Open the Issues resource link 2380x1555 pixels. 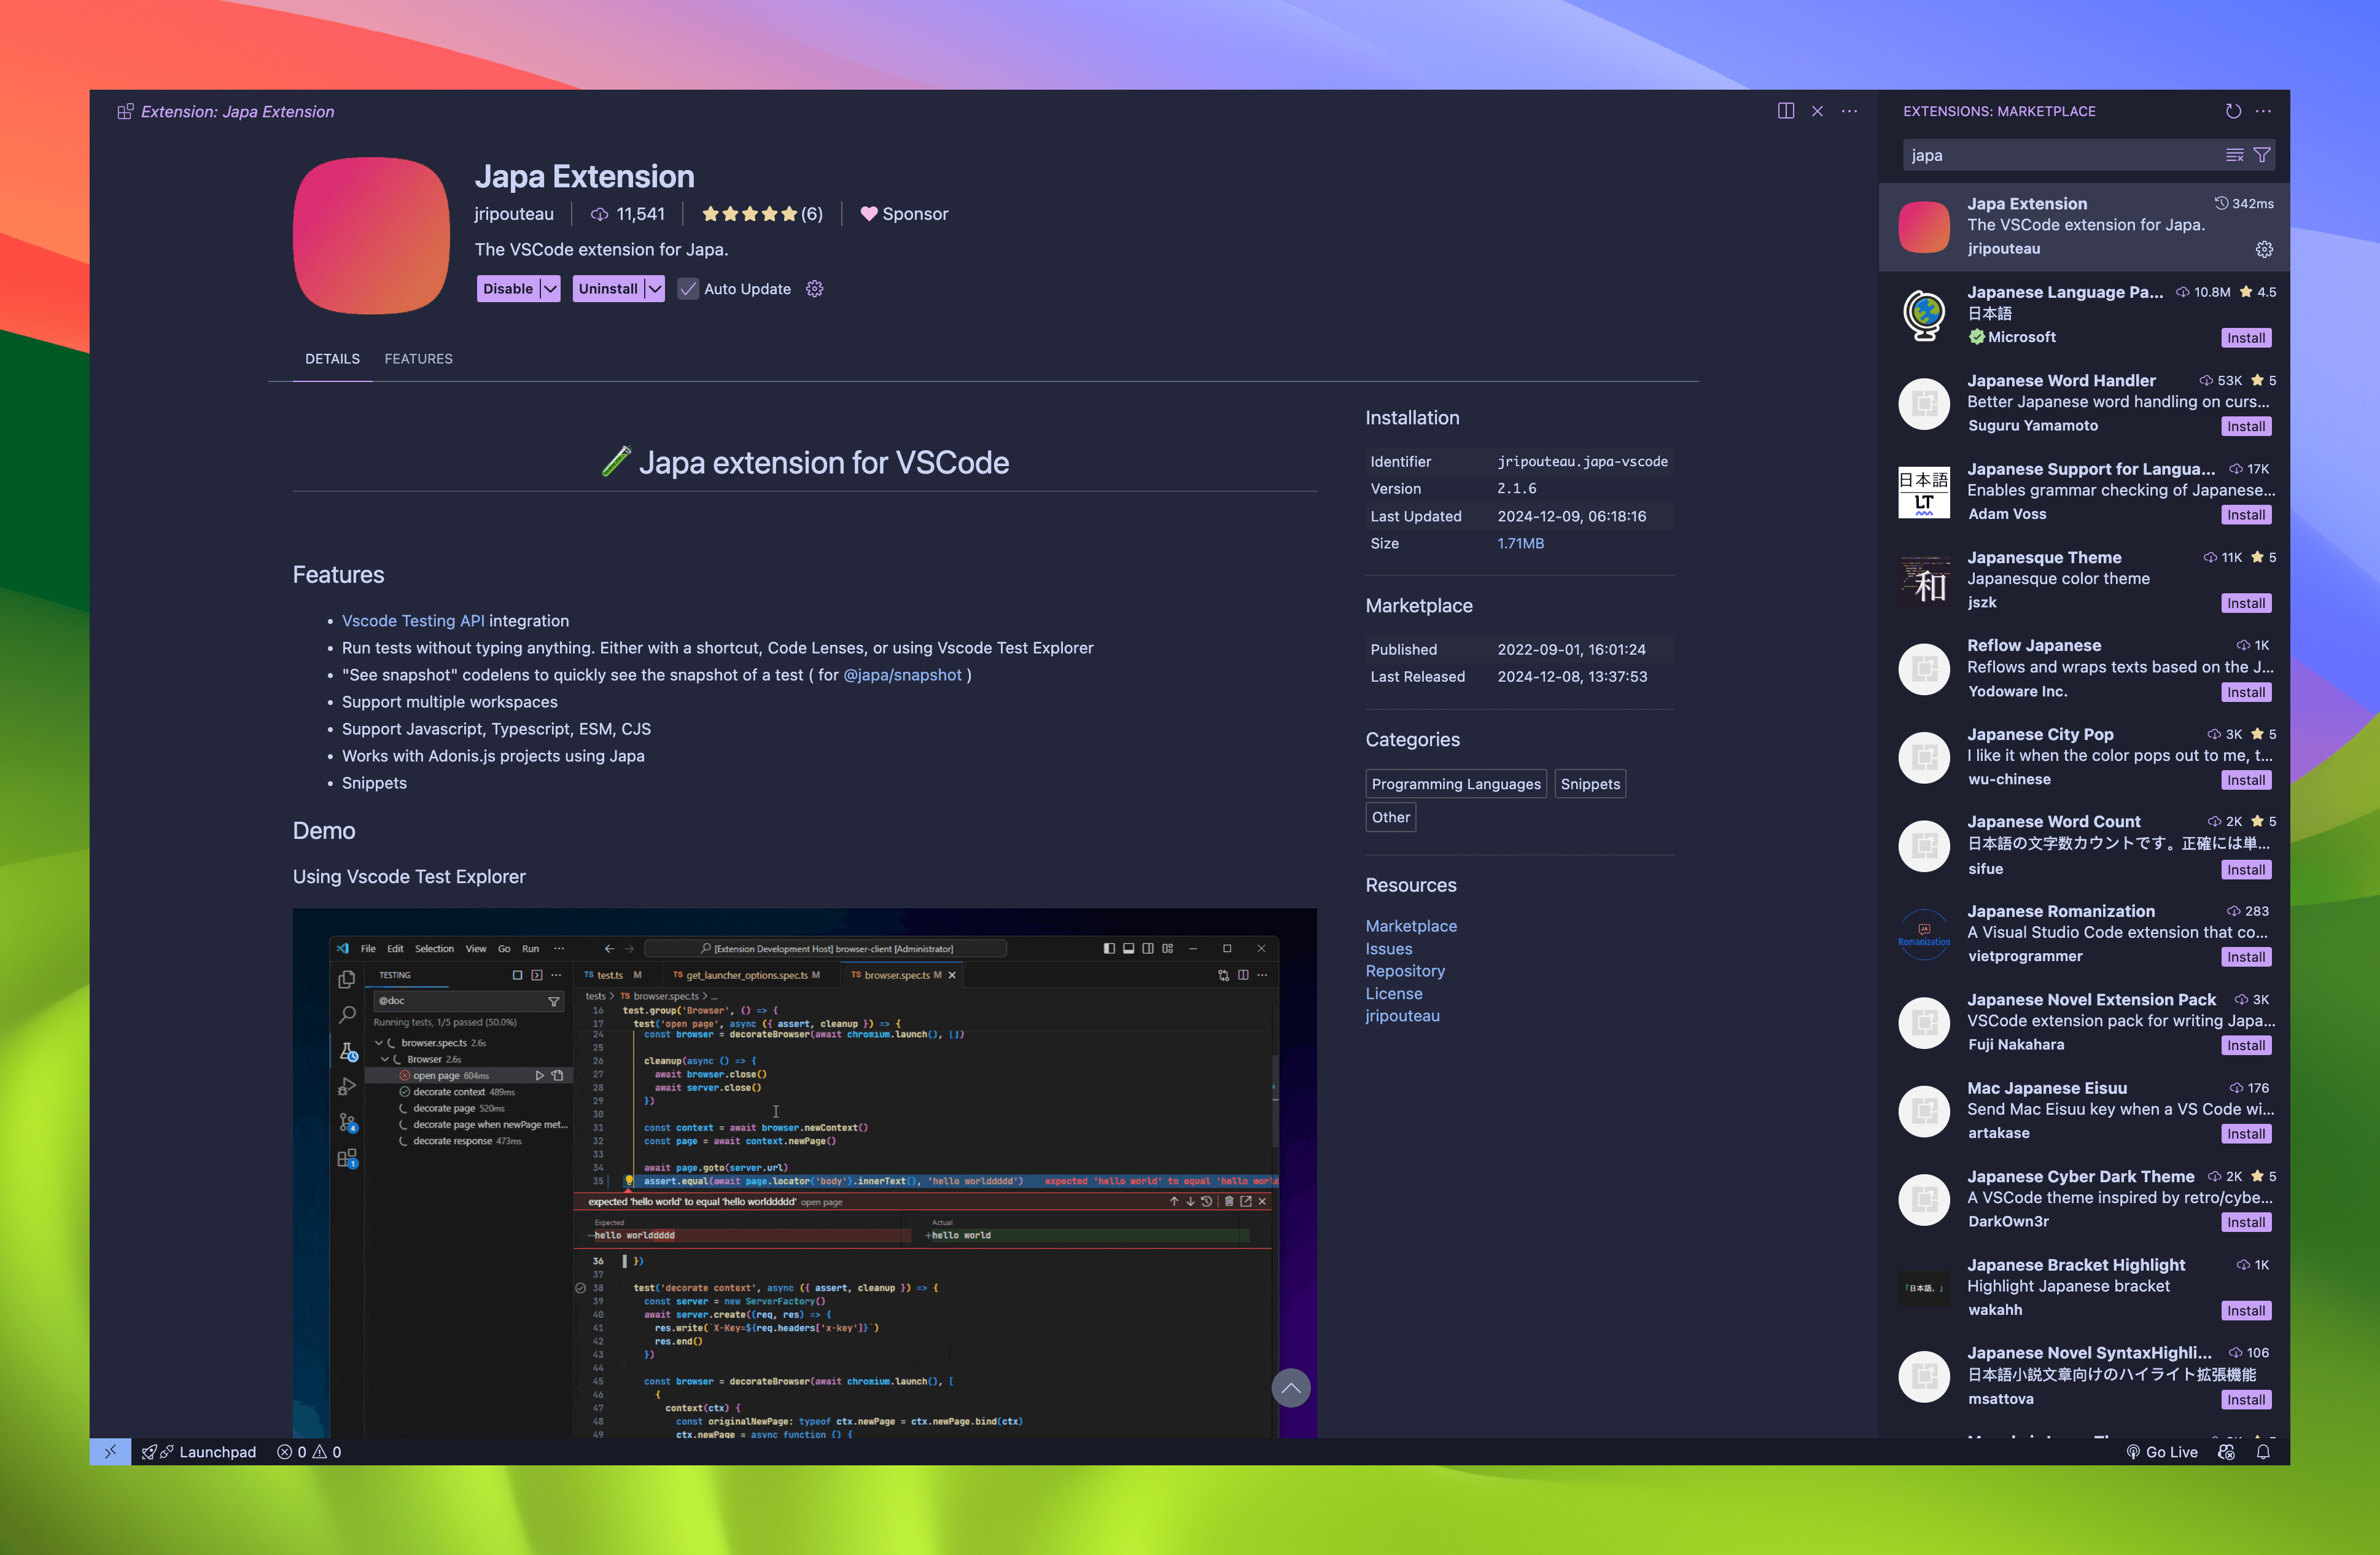click(1389, 949)
